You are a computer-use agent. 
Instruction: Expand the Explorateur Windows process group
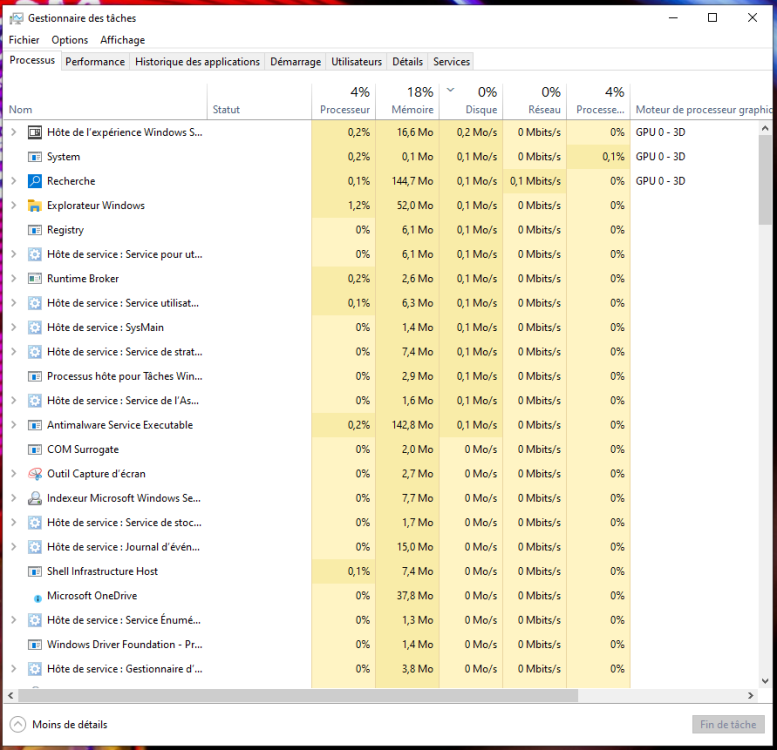[x=14, y=206]
